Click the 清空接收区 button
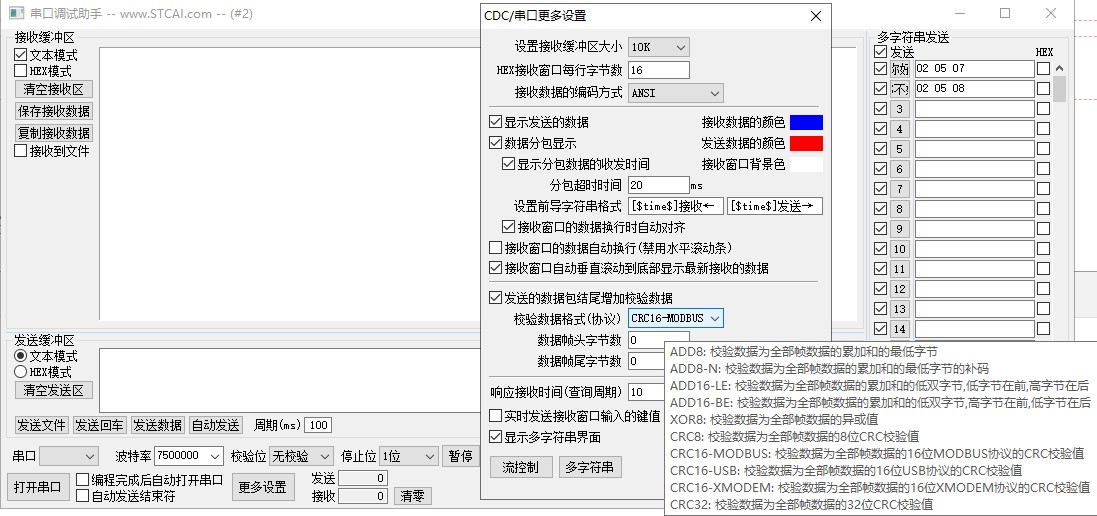 (x=53, y=89)
